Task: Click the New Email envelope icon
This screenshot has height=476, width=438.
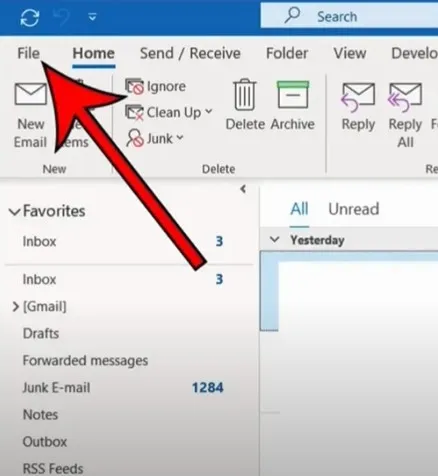Action: (x=31, y=94)
